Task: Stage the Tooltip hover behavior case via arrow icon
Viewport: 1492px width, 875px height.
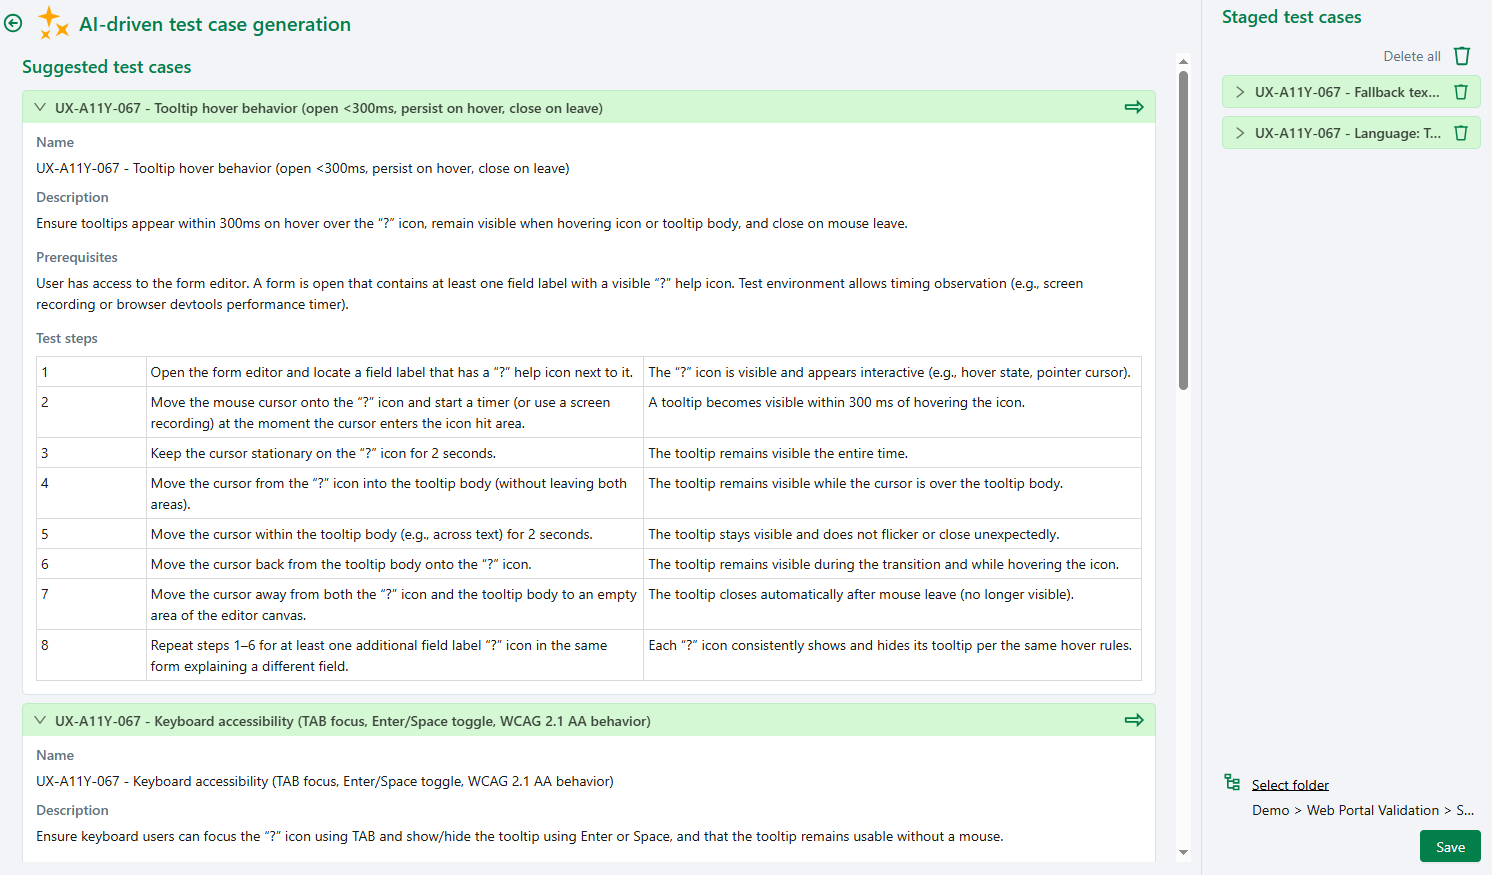Action: (x=1134, y=106)
